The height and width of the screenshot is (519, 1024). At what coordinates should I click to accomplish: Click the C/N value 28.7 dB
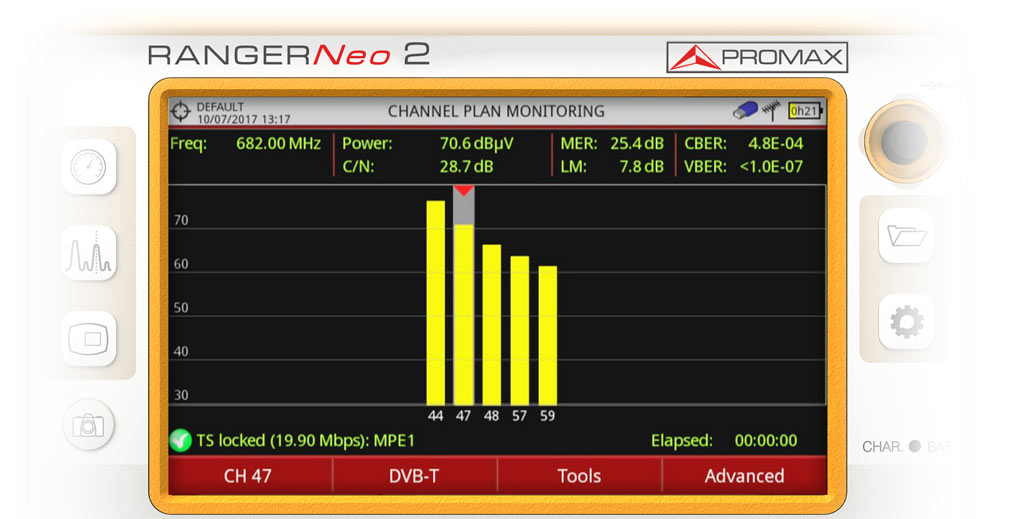(466, 167)
